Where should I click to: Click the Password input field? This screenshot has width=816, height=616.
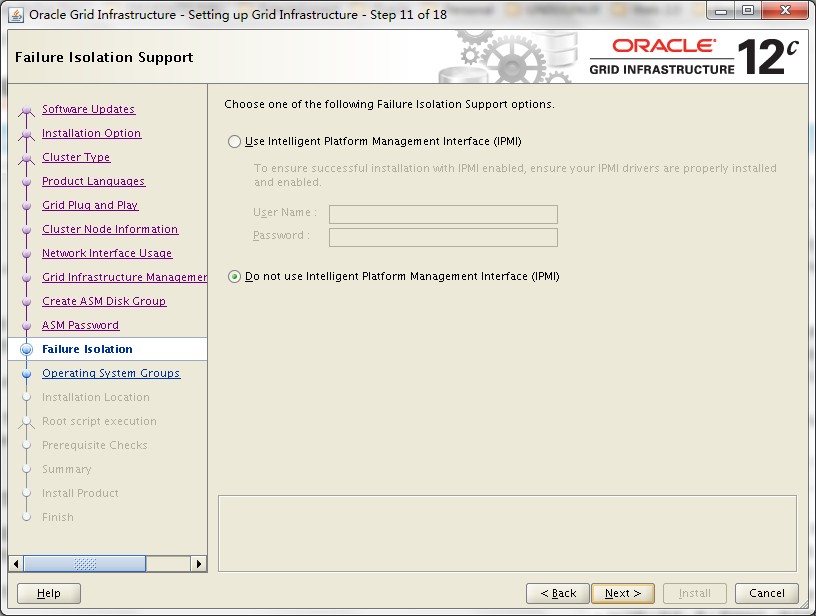pos(443,237)
